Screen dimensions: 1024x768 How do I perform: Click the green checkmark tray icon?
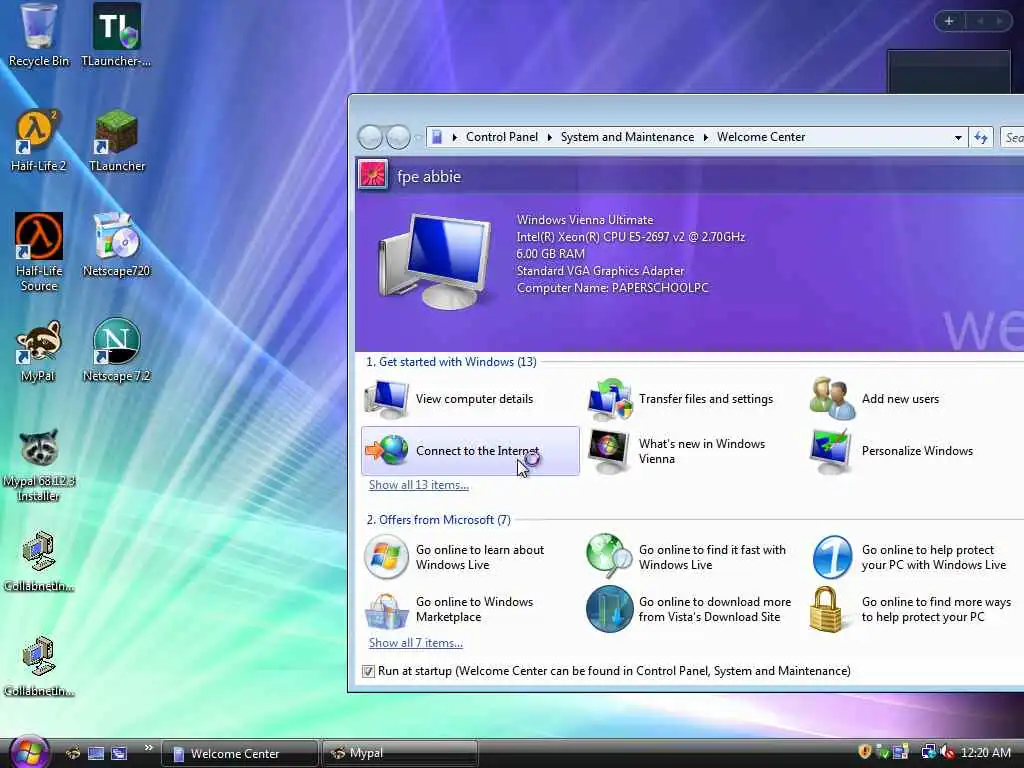[x=882, y=752]
